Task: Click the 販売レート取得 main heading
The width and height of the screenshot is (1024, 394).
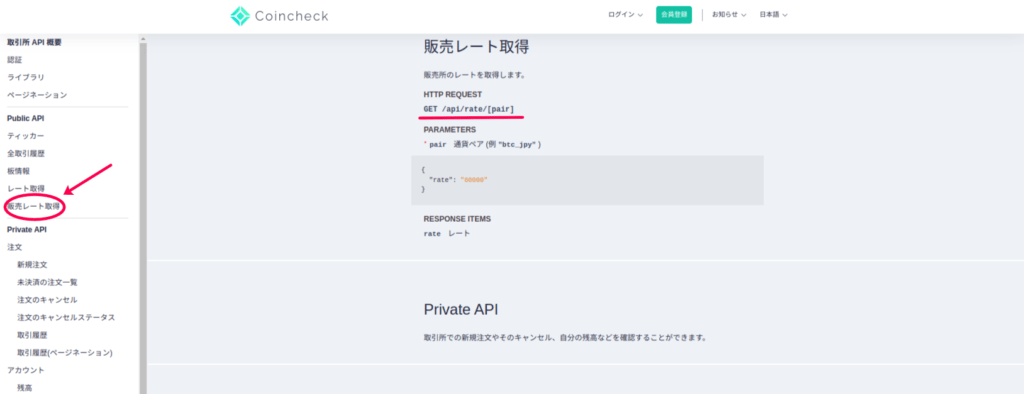Action: pyautogui.click(x=476, y=46)
